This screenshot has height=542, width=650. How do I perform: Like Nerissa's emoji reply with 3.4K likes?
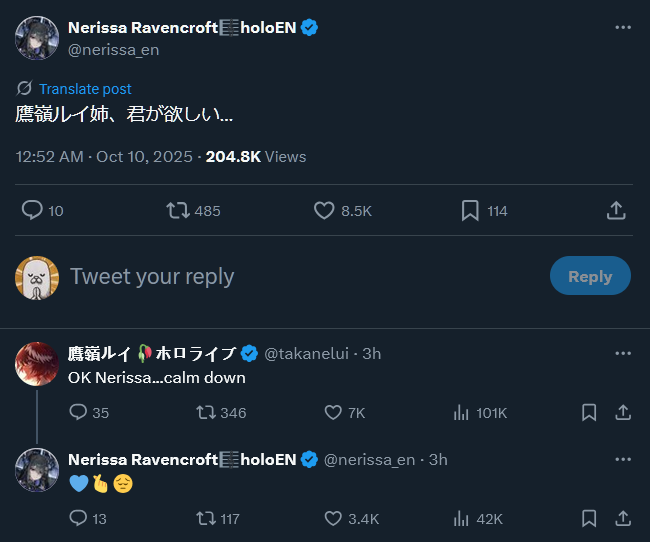[334, 518]
